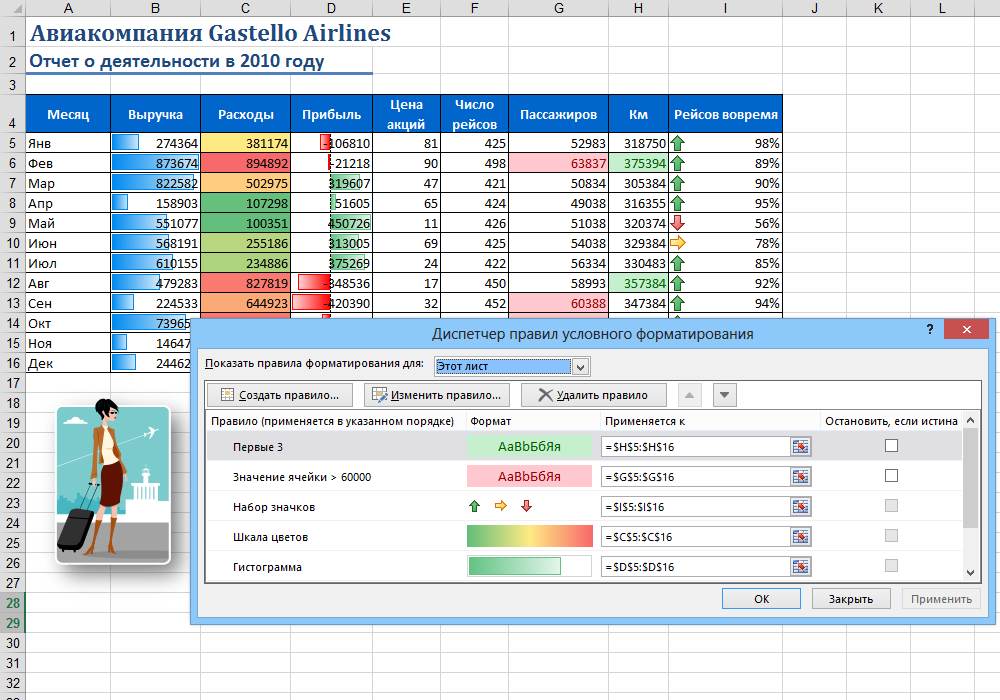1000x700 pixels.
Task: Click the Гистограмма data bar format preview
Action: click(x=529, y=566)
